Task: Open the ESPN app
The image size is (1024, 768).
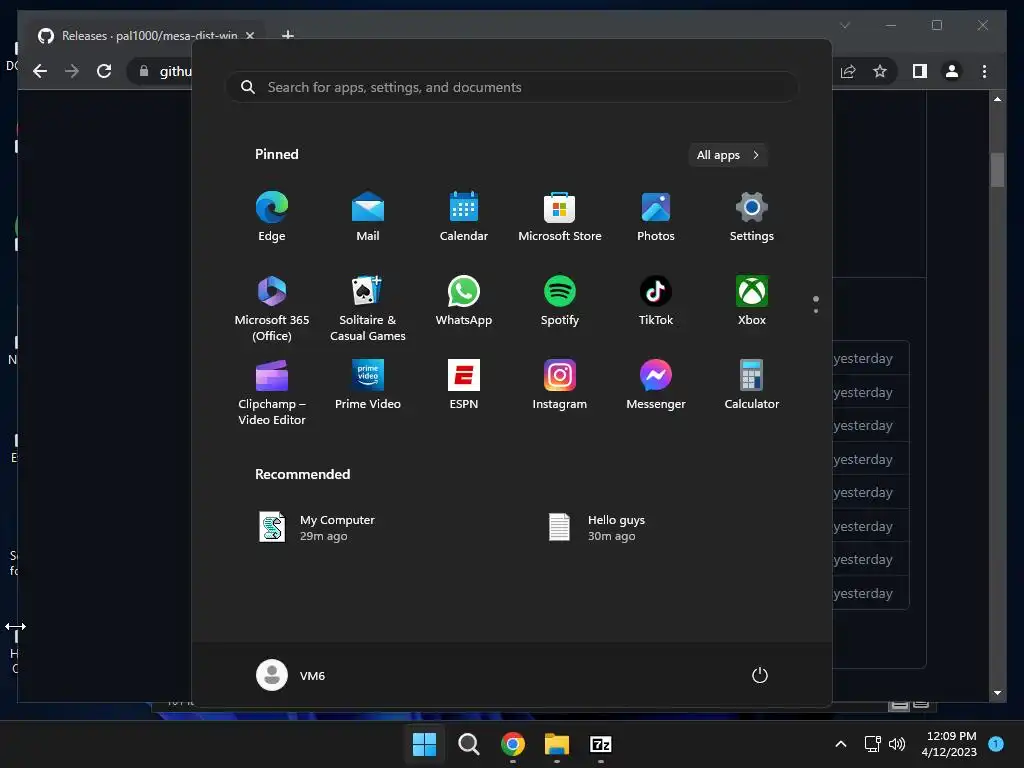Action: (464, 385)
